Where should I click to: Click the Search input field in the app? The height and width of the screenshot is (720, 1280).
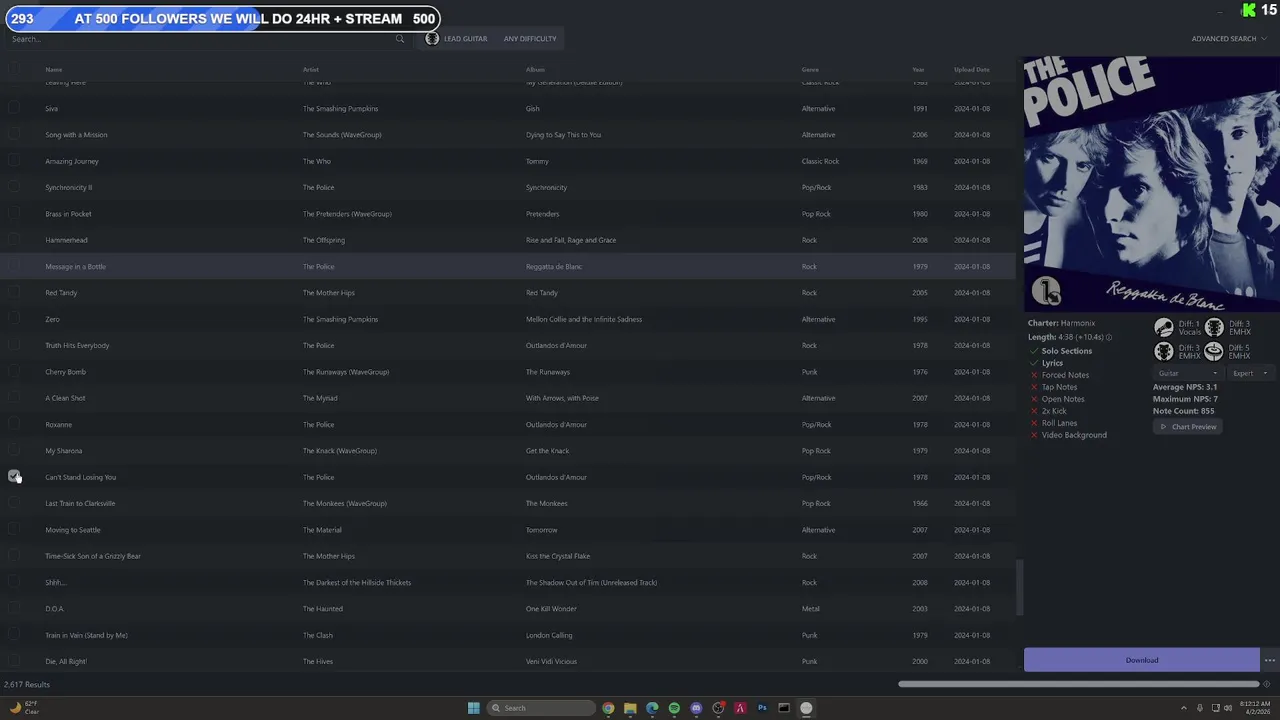pyautogui.click(x=205, y=39)
